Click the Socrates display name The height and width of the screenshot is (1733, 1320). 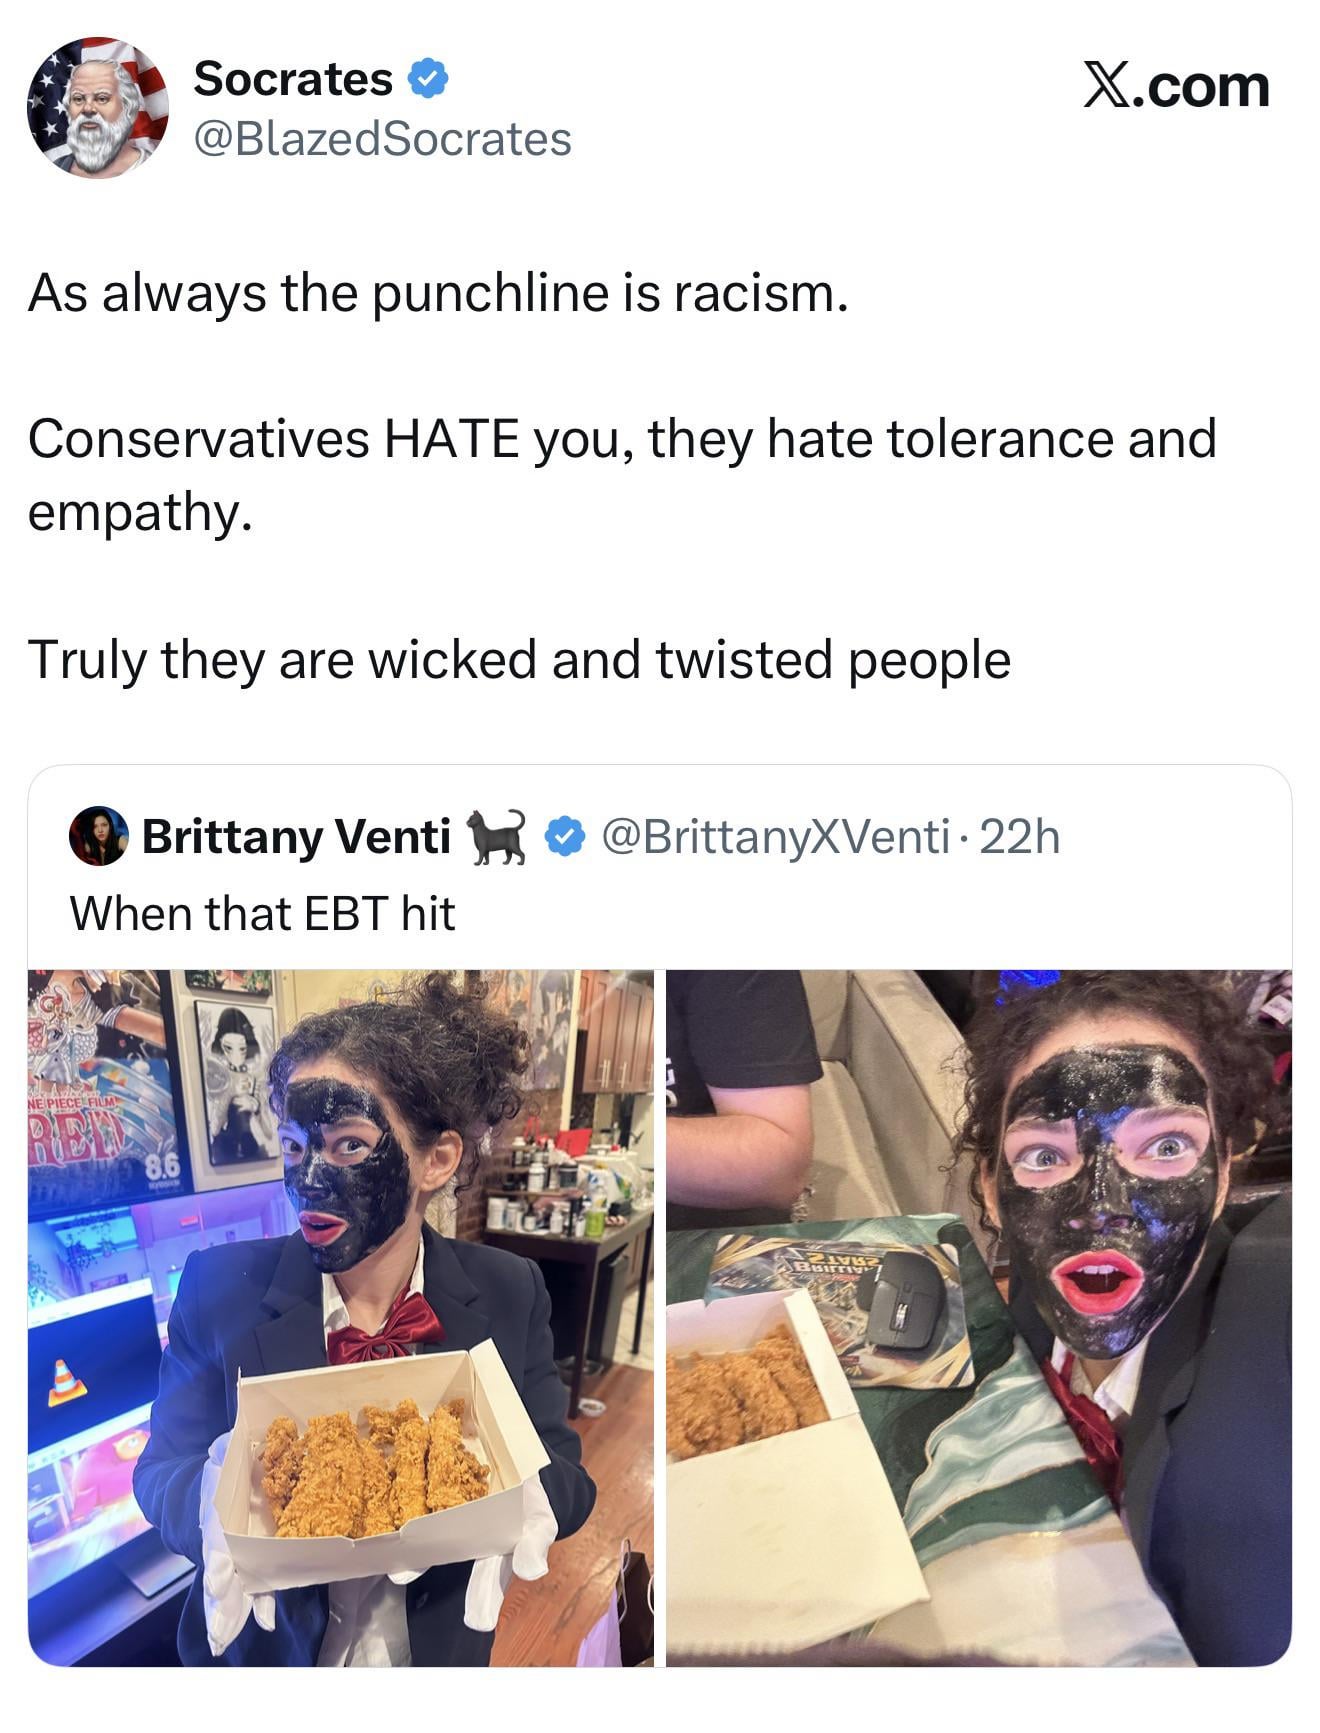point(293,79)
